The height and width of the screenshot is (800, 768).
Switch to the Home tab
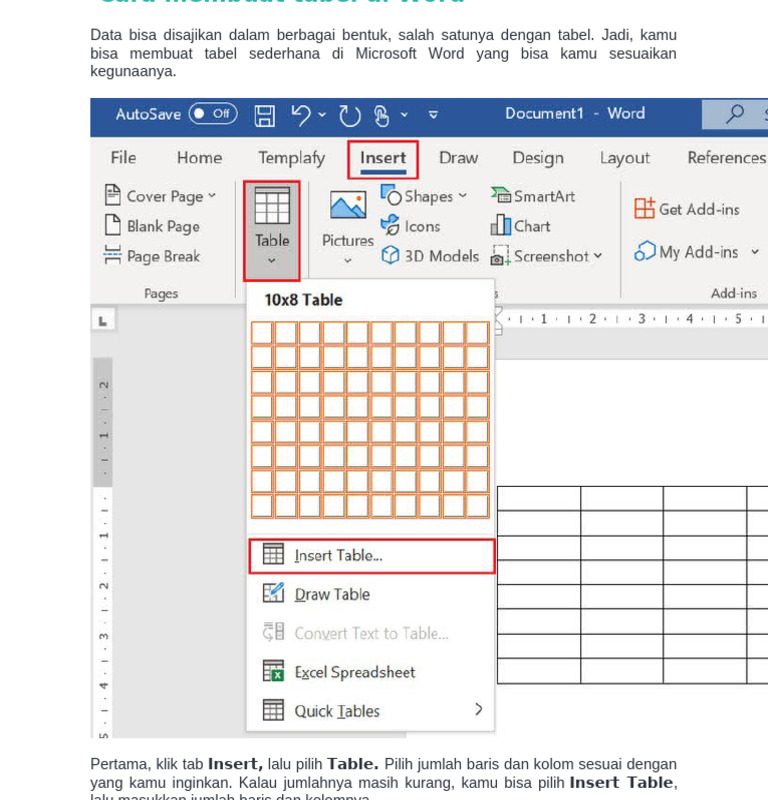point(199,158)
